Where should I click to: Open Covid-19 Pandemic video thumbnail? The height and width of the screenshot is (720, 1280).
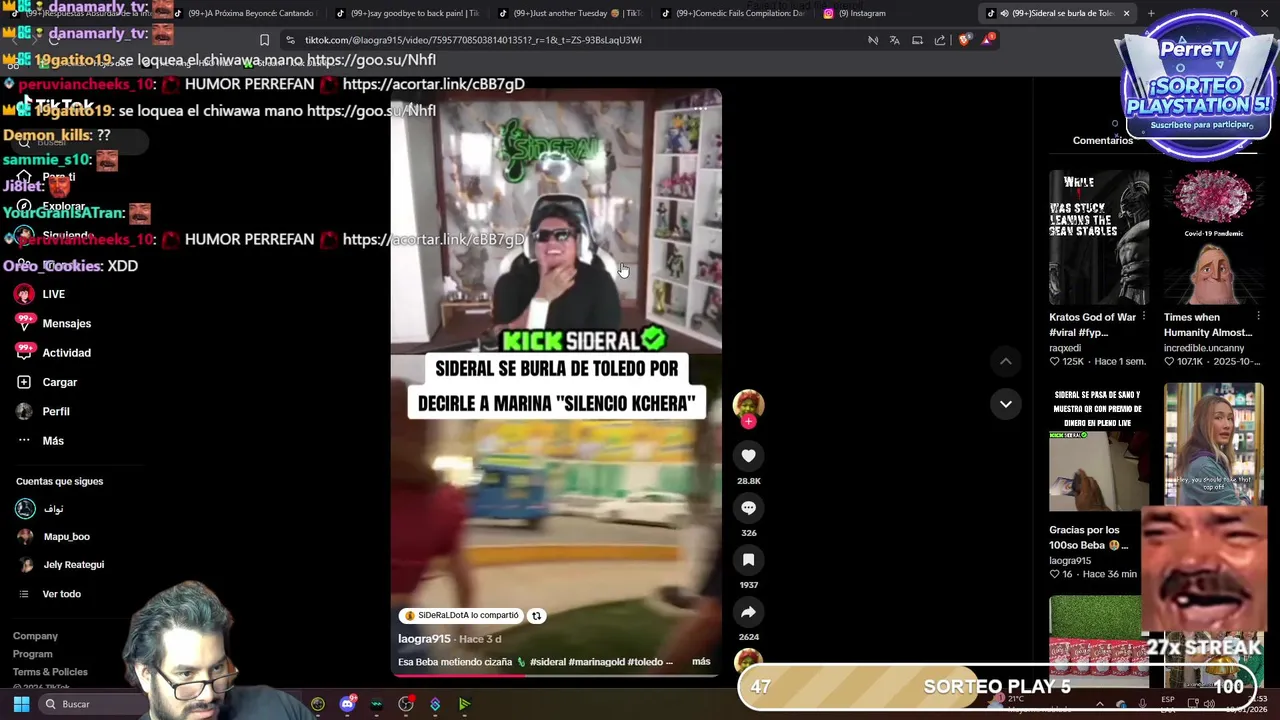point(1213,237)
